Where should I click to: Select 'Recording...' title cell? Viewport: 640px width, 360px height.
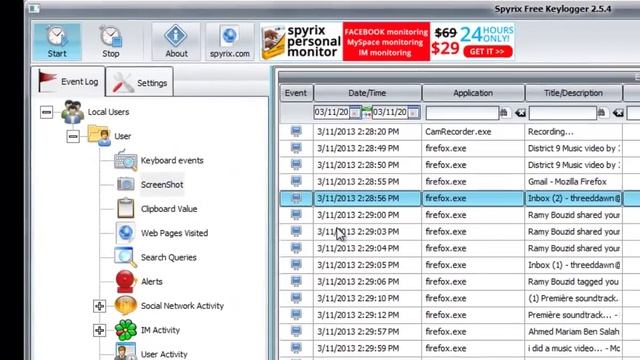click(573, 132)
